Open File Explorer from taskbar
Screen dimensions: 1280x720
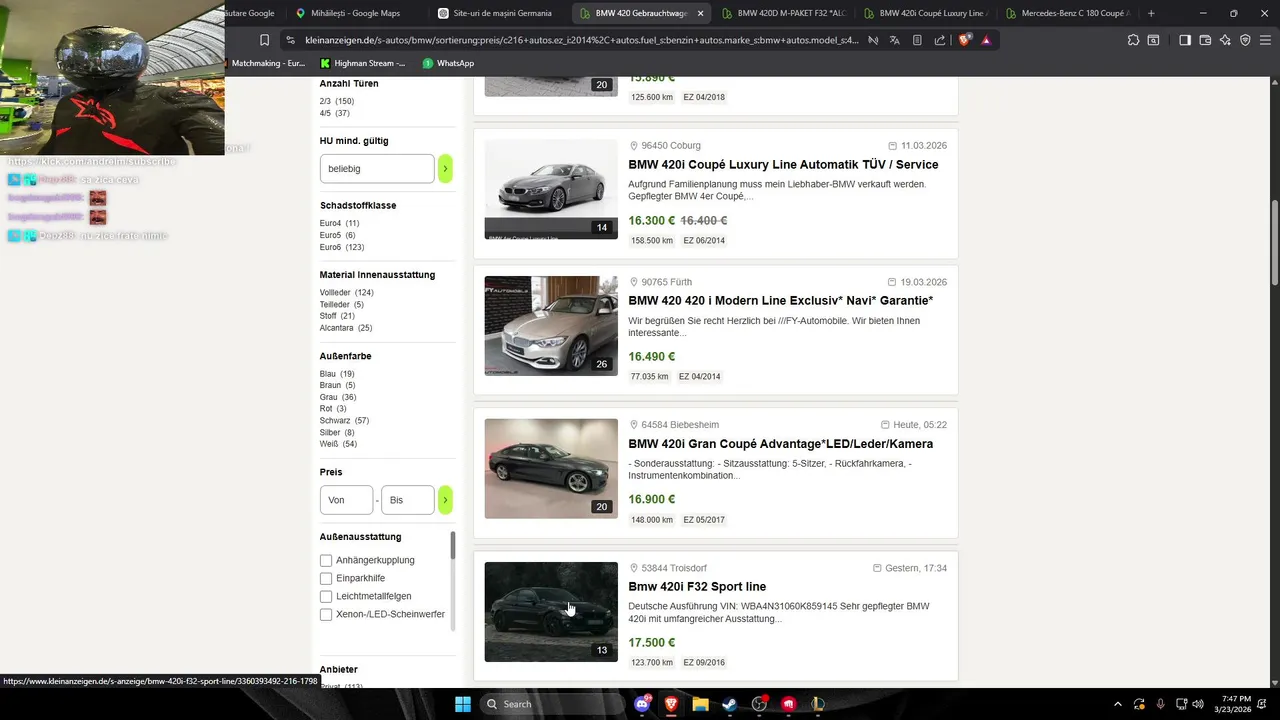(700, 704)
